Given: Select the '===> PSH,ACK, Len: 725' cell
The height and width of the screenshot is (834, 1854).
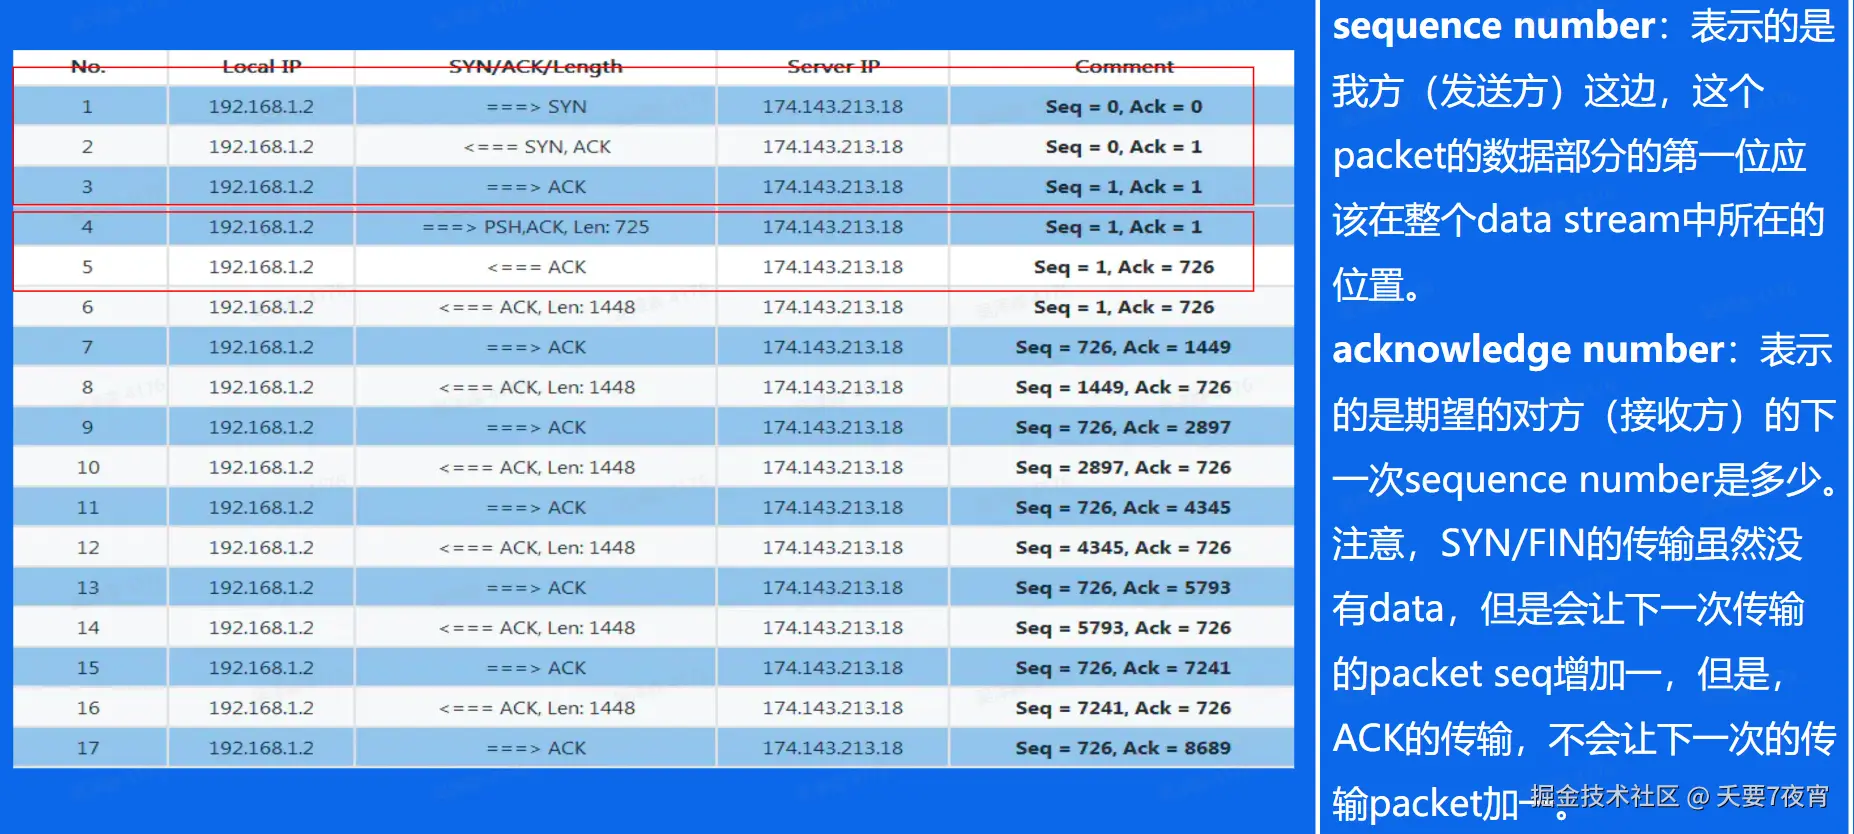Looking at the screenshot, I should point(536,227).
